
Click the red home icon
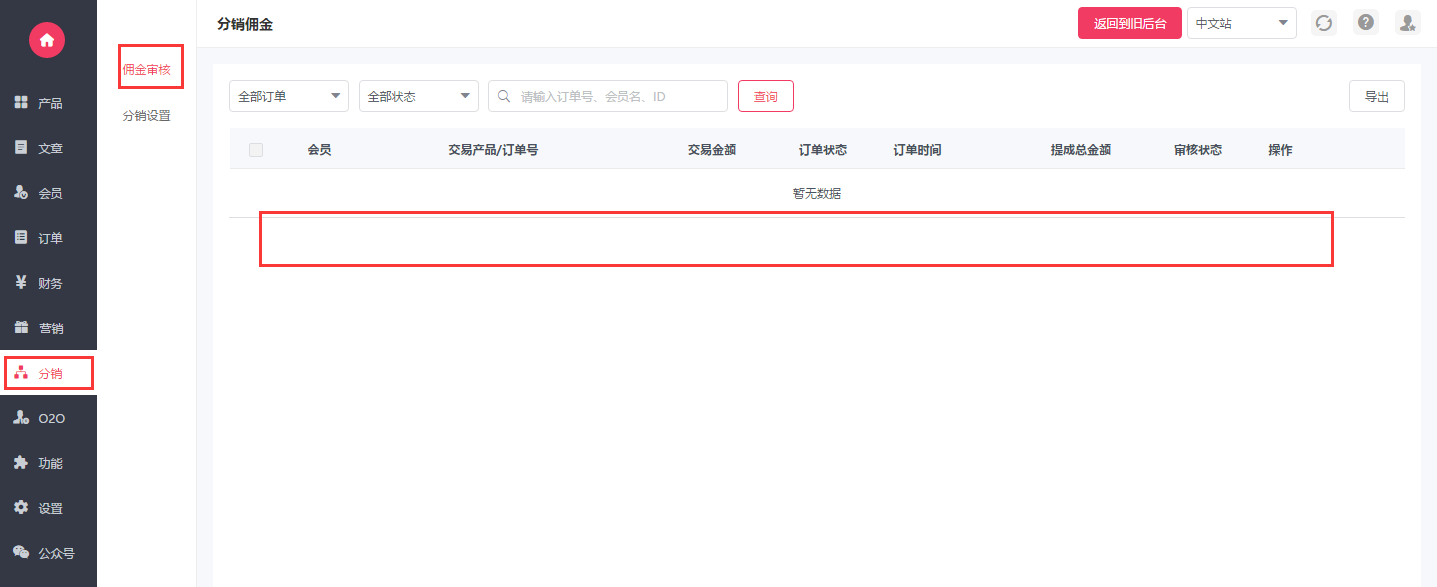coord(47,39)
